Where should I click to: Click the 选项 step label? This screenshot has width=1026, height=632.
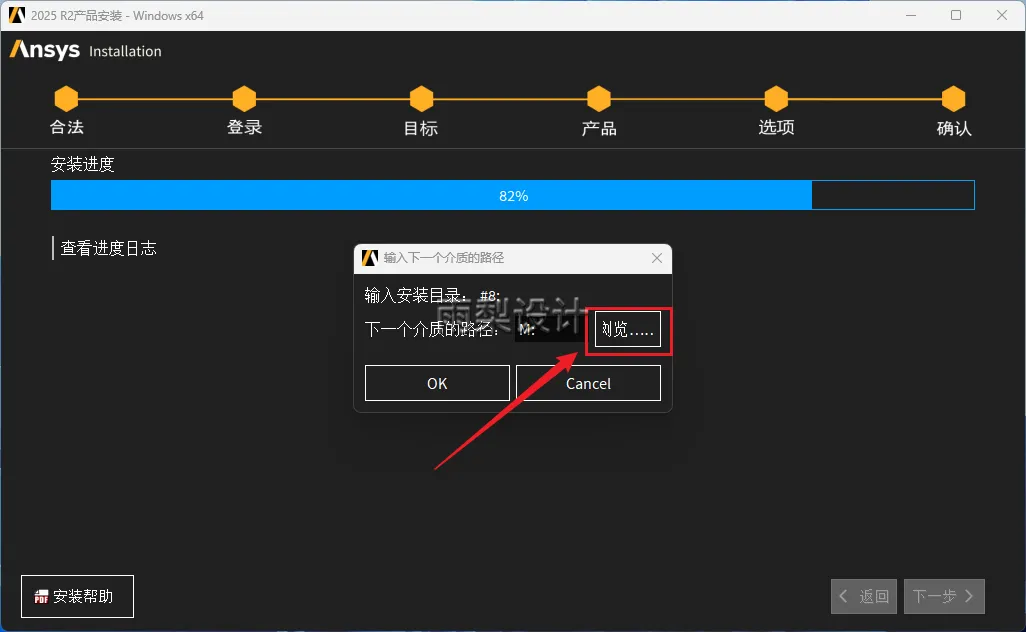click(x=776, y=127)
